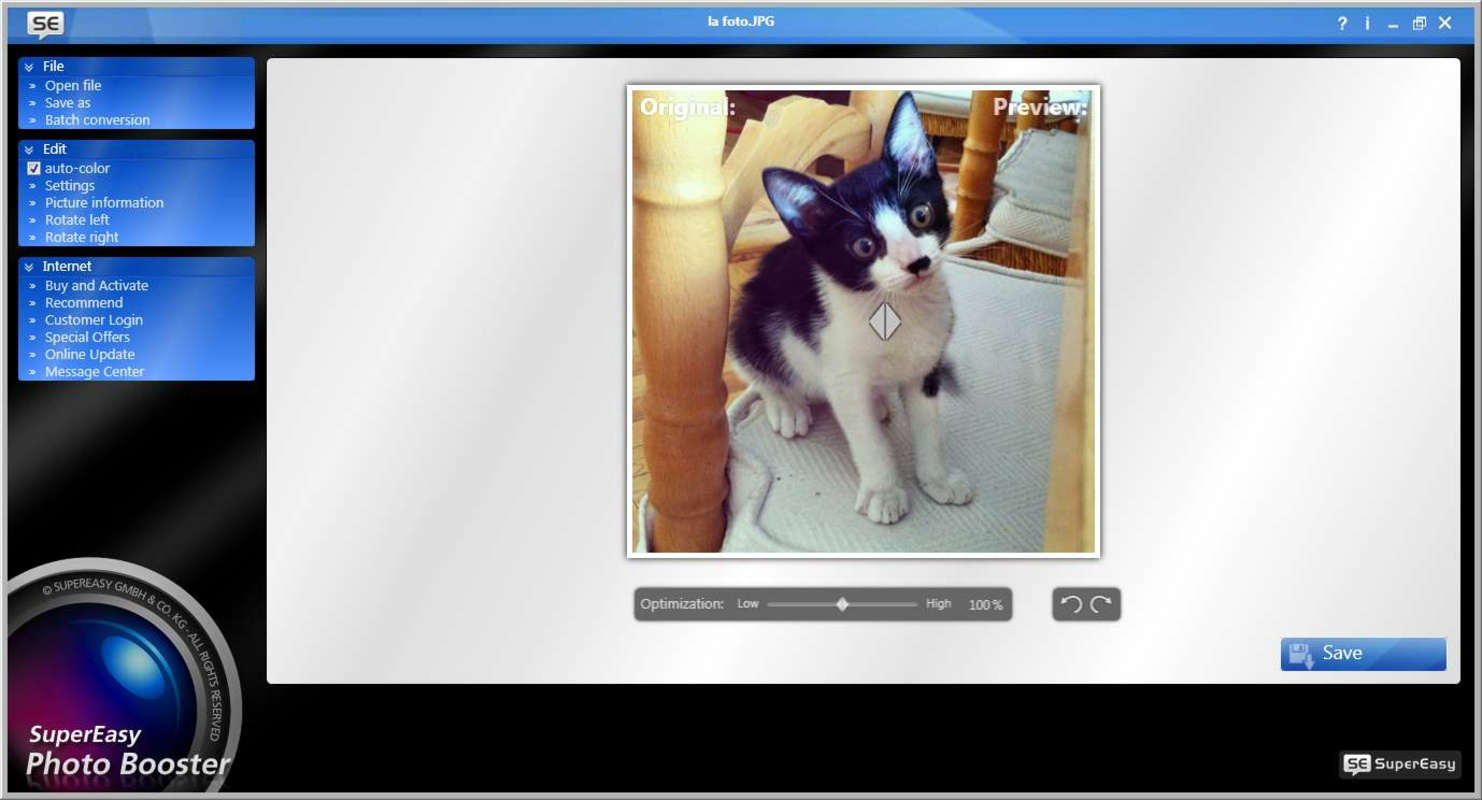Screen dimensions: 1482x800
Task: Select Rotate left
Action: [x=77, y=219]
